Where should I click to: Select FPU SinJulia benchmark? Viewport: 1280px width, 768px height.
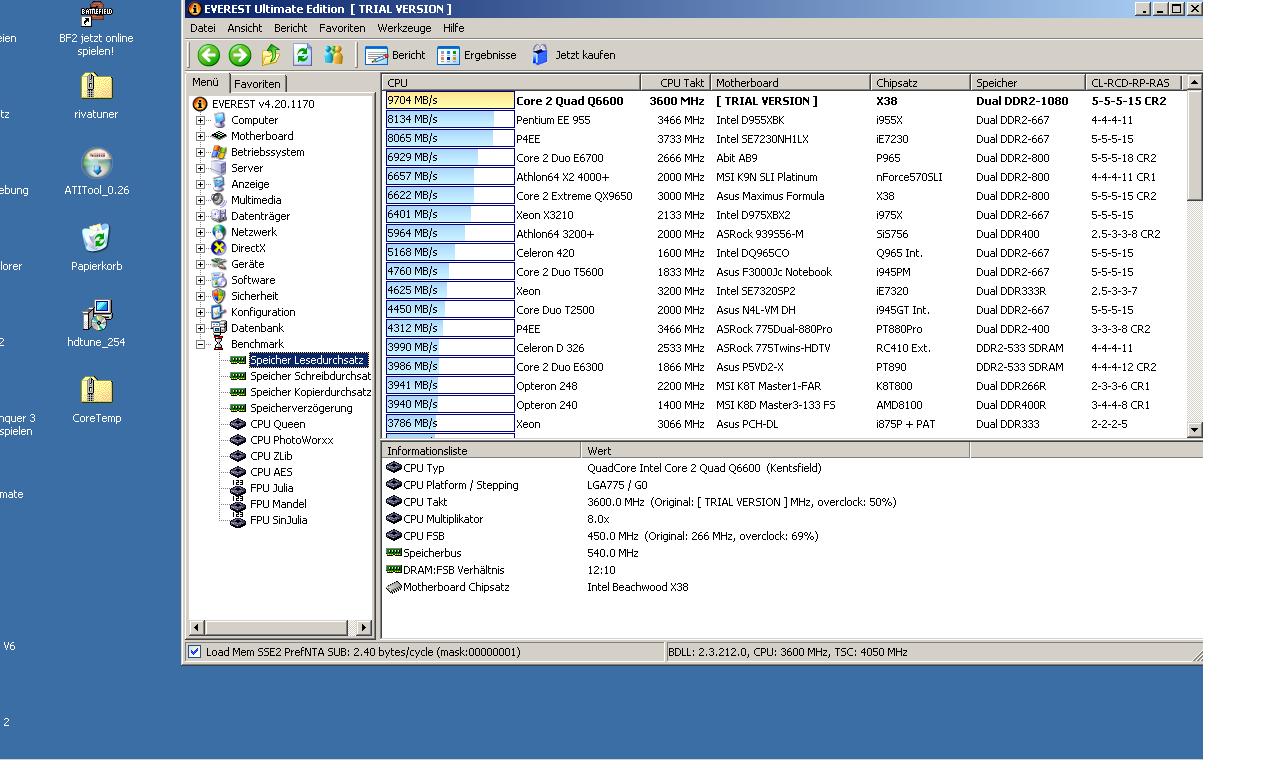coord(278,520)
